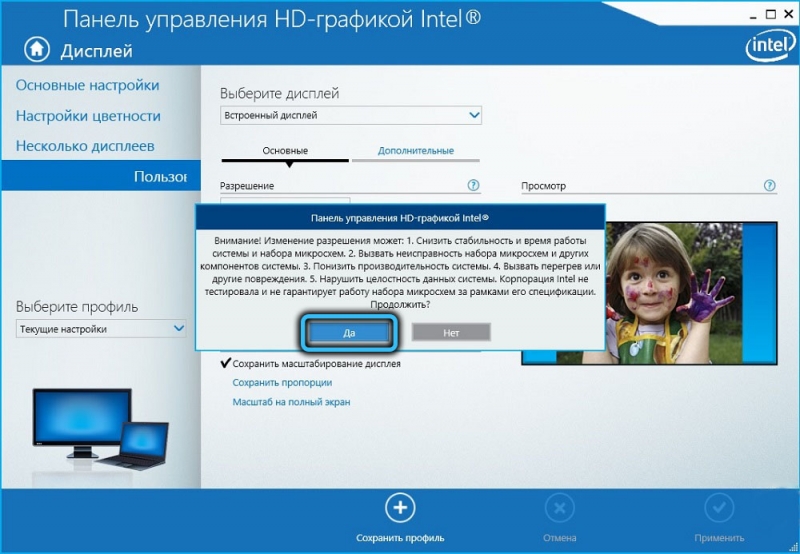Confirm with the Да button
The height and width of the screenshot is (554, 800).
349,333
